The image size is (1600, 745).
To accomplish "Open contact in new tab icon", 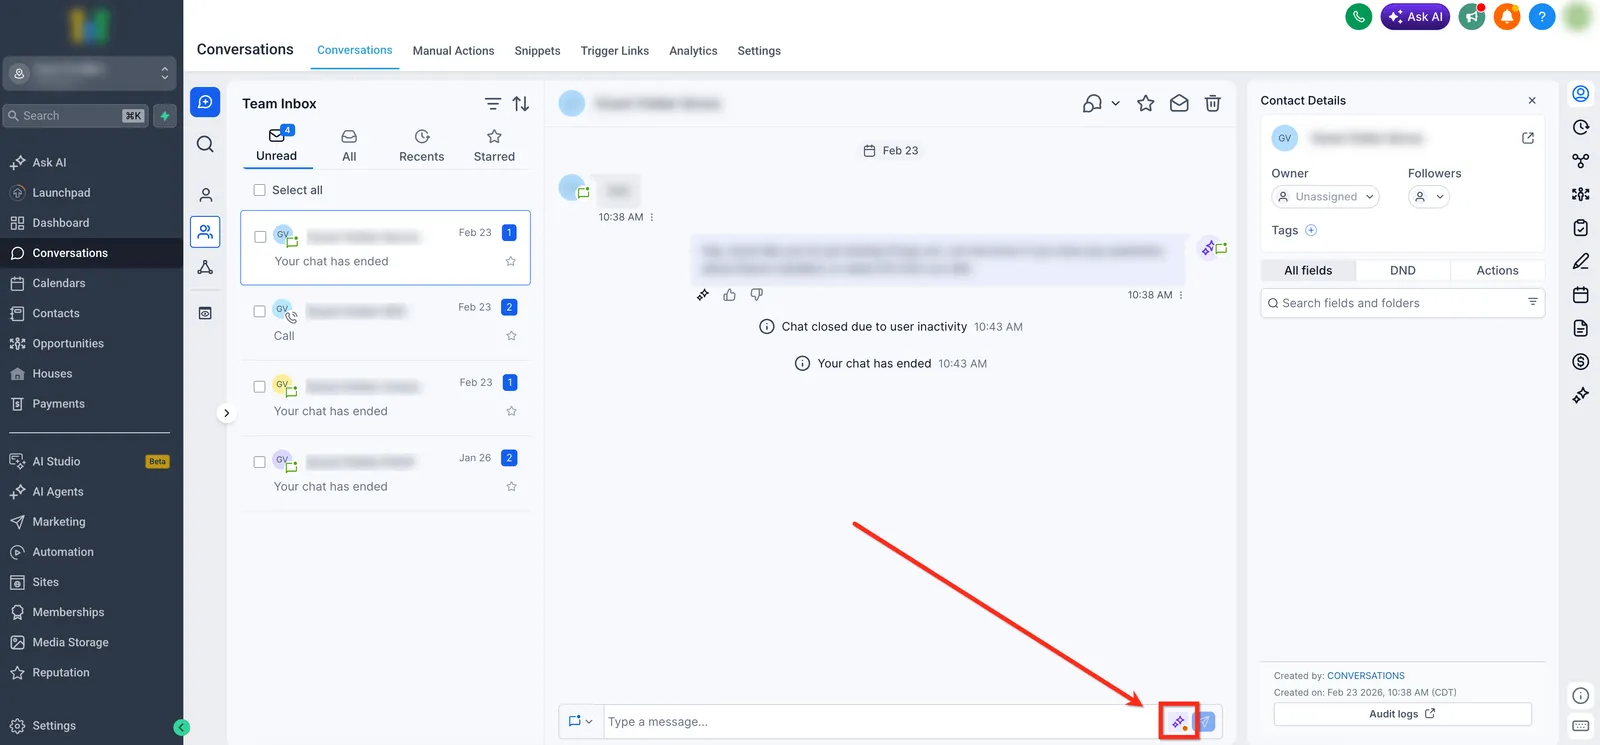I will pyautogui.click(x=1528, y=138).
